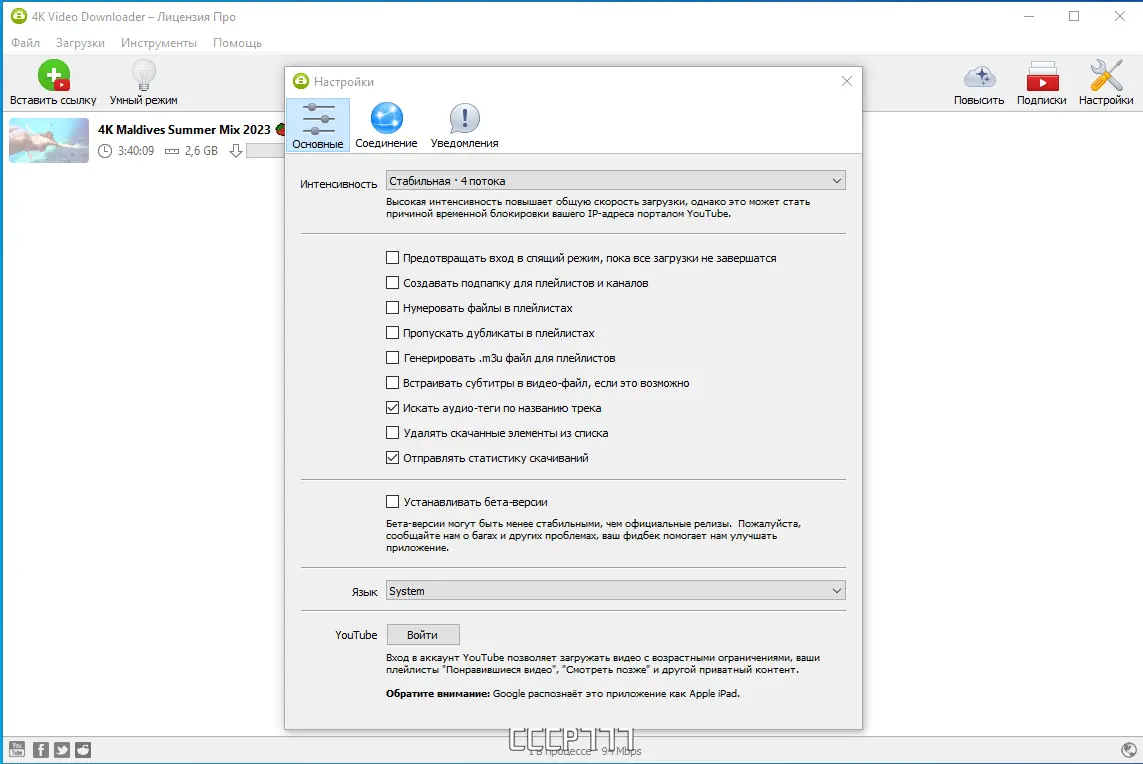Toggle Умный режим lightbulb icon
Viewport: 1143px width, 764px height.
[x=144, y=74]
